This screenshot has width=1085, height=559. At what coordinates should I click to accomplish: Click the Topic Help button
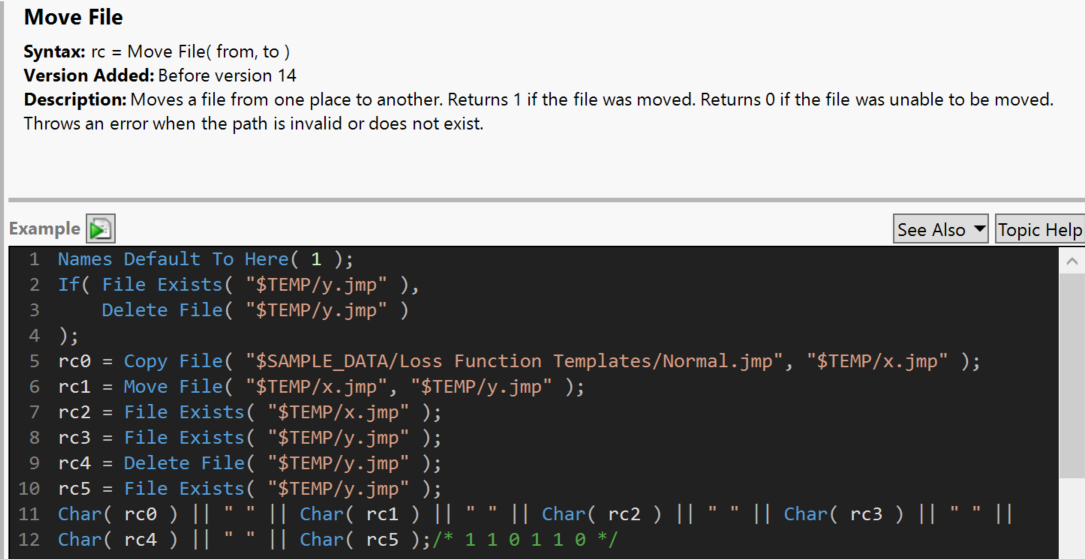click(x=1039, y=229)
